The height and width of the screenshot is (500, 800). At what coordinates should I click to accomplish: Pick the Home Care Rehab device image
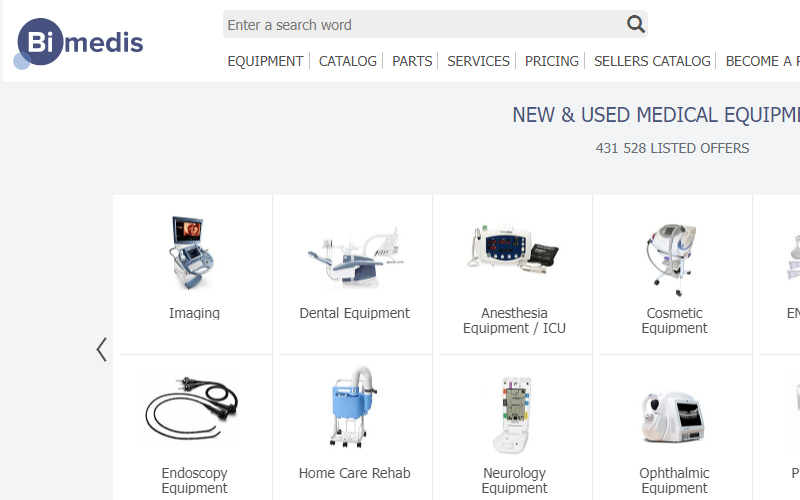click(x=354, y=407)
